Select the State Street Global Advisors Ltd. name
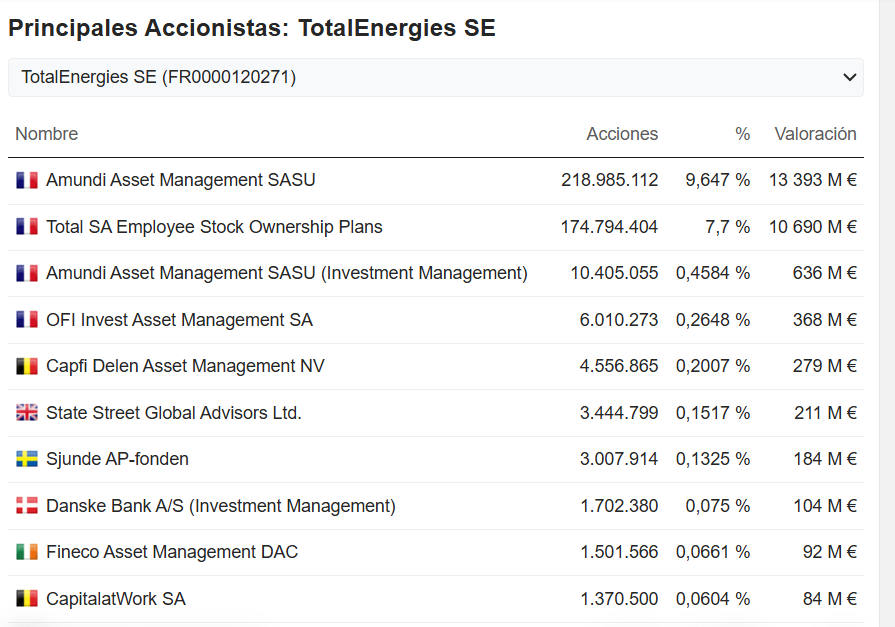Viewport: 895px width, 627px height. point(173,413)
